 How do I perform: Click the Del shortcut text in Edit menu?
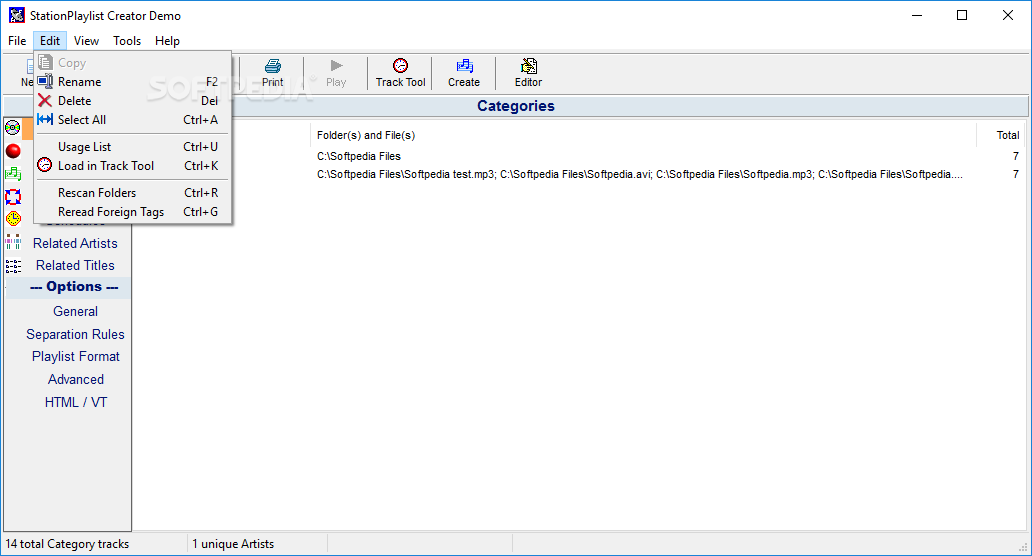tap(209, 101)
